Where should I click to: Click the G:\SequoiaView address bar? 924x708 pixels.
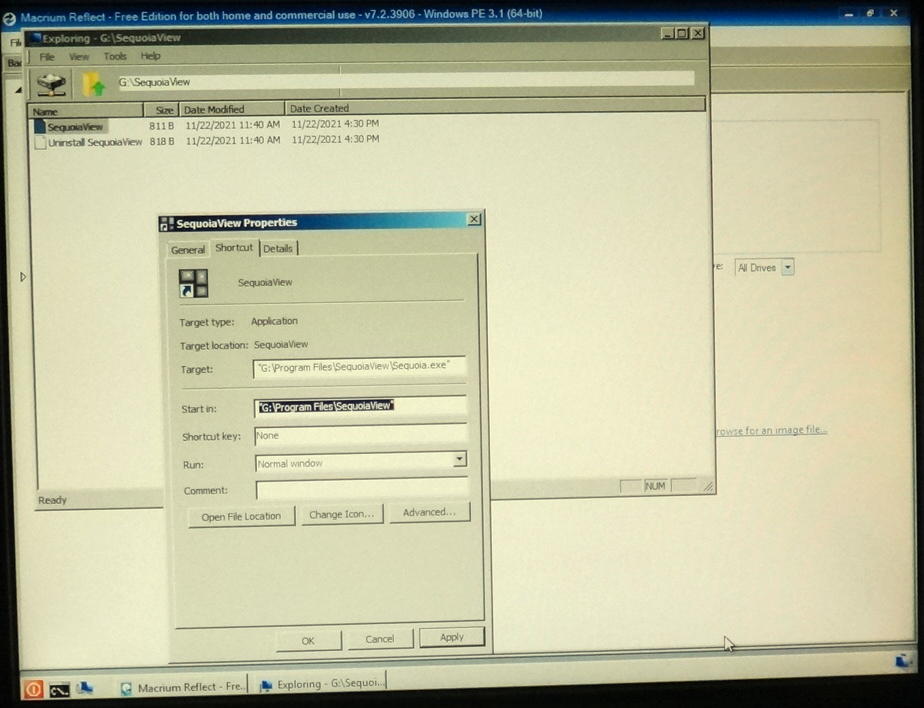(405, 81)
